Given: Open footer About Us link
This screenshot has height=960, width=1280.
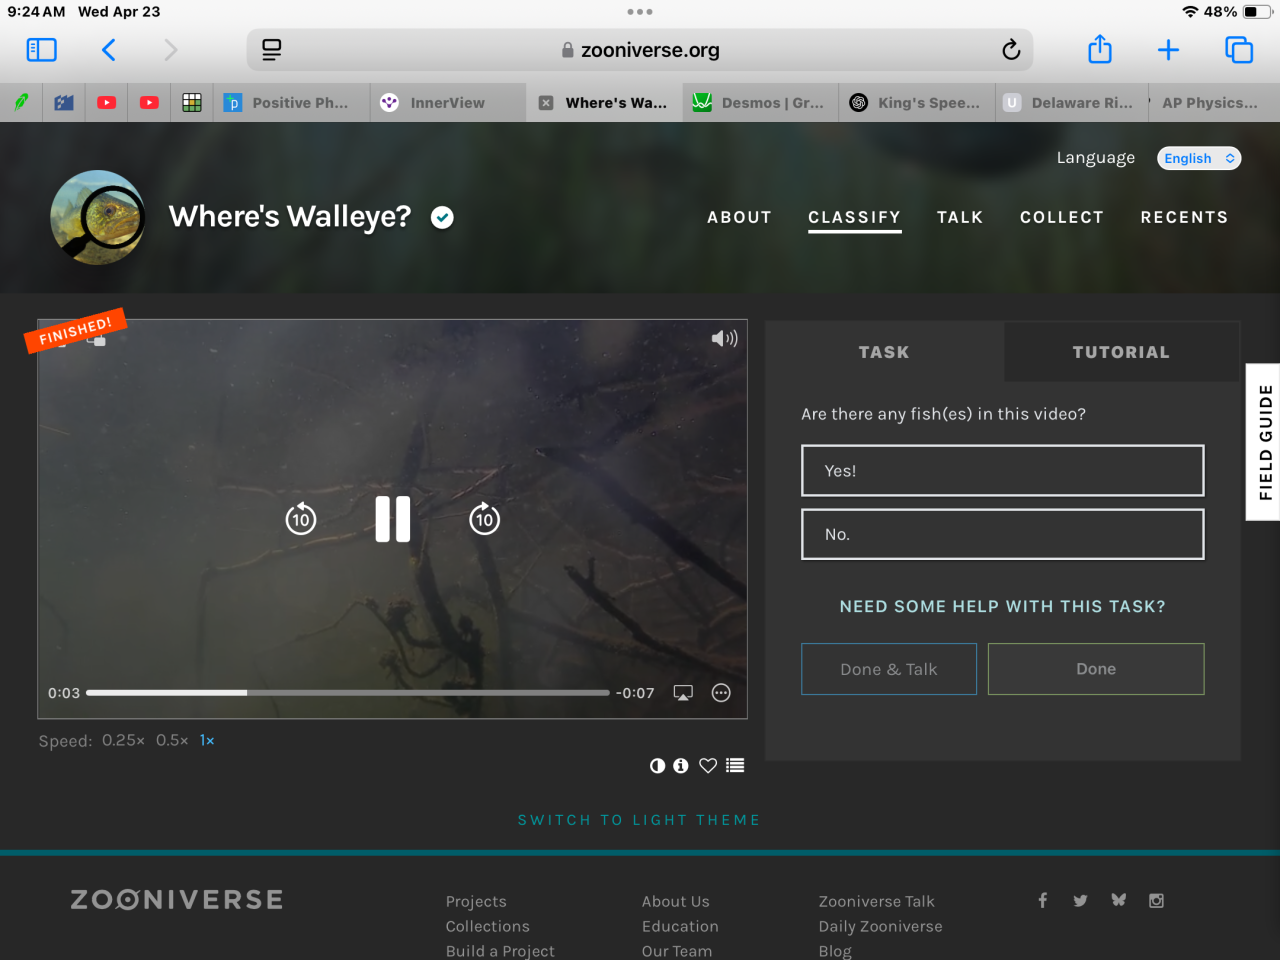Looking at the screenshot, I should point(676,901).
